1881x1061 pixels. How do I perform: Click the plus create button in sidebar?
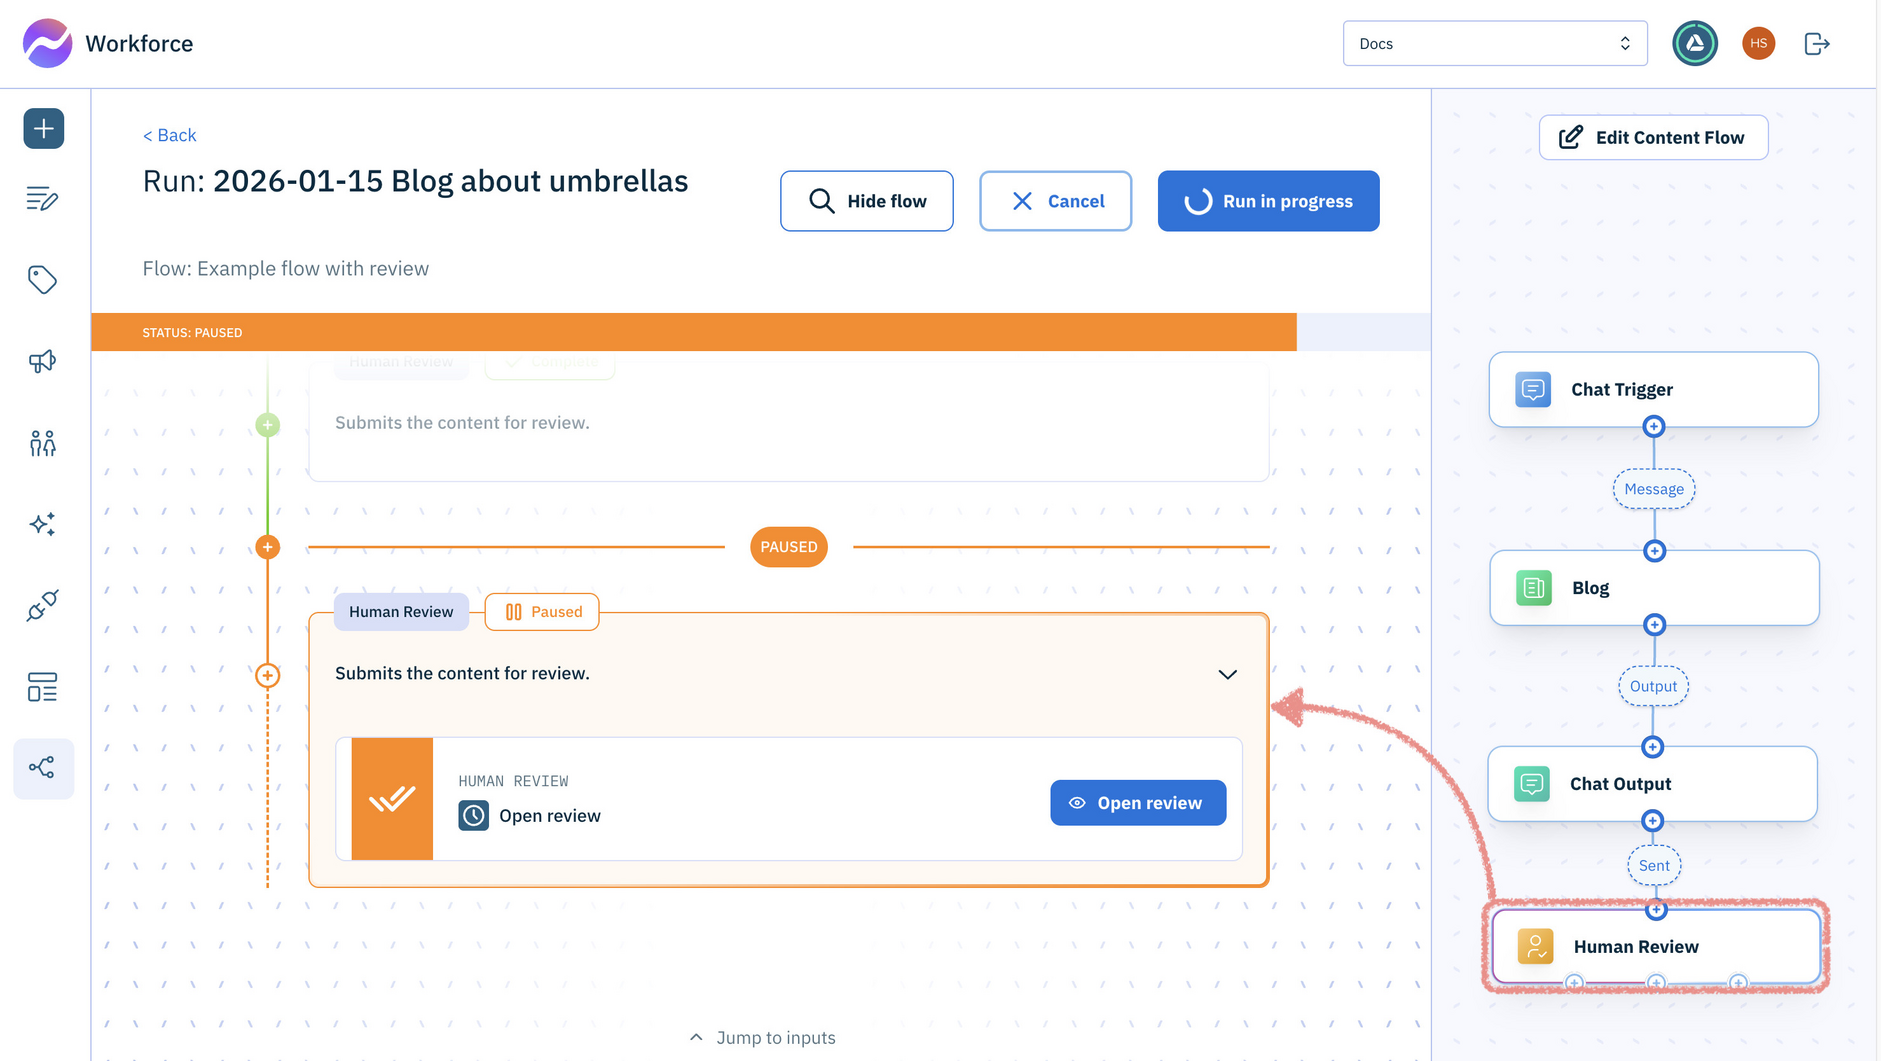click(44, 129)
